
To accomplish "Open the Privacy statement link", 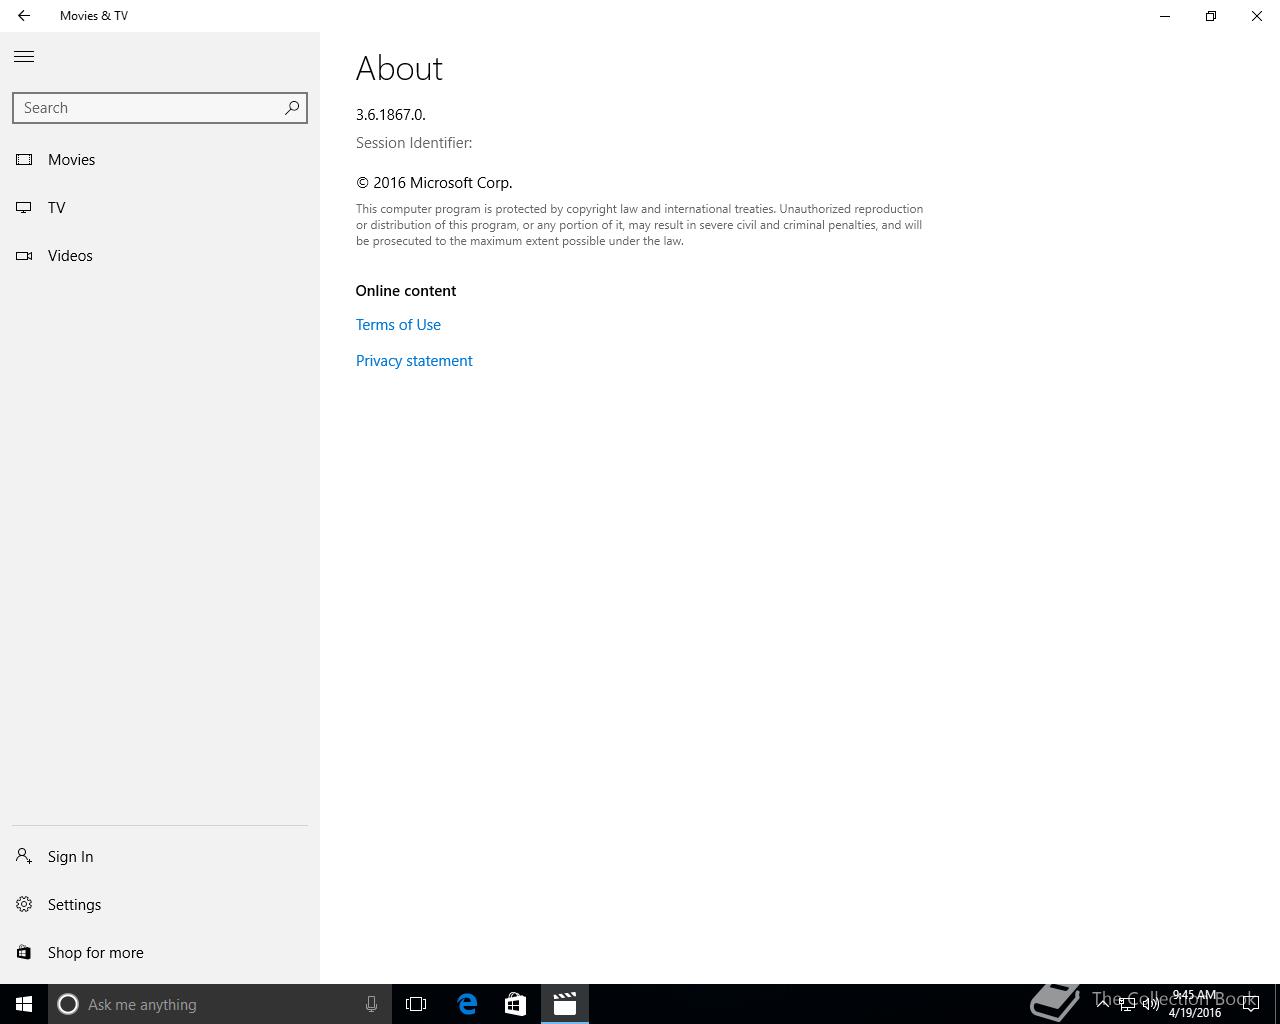I will point(414,361).
